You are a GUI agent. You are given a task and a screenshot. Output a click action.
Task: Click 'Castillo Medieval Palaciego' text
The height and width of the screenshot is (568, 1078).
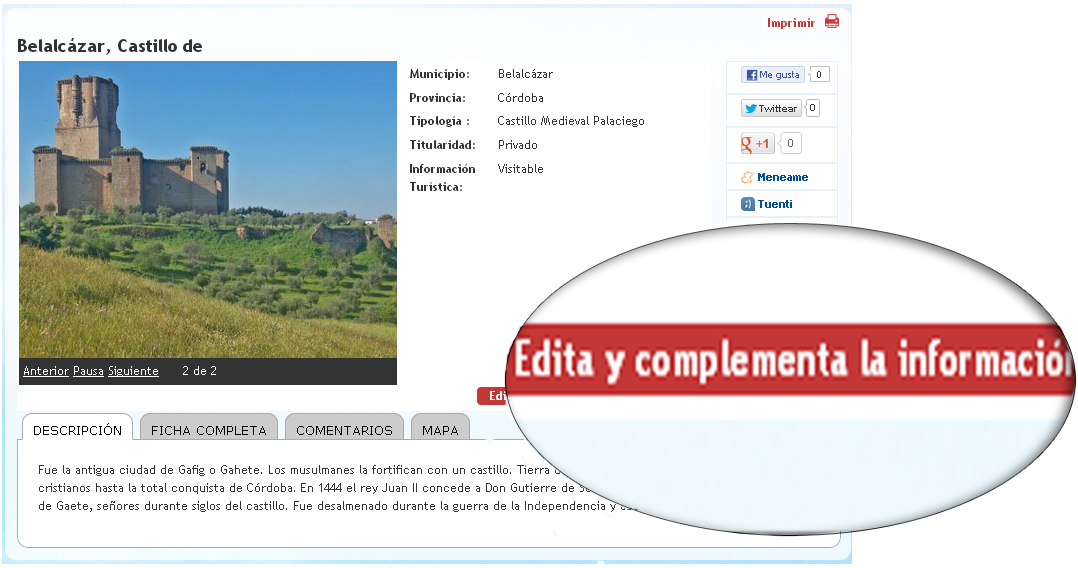pos(571,121)
